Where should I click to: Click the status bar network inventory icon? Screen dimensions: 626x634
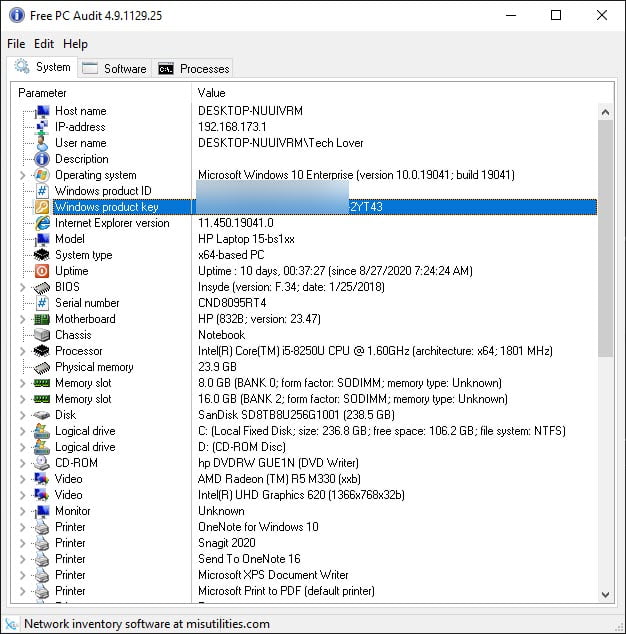[x=11, y=624]
